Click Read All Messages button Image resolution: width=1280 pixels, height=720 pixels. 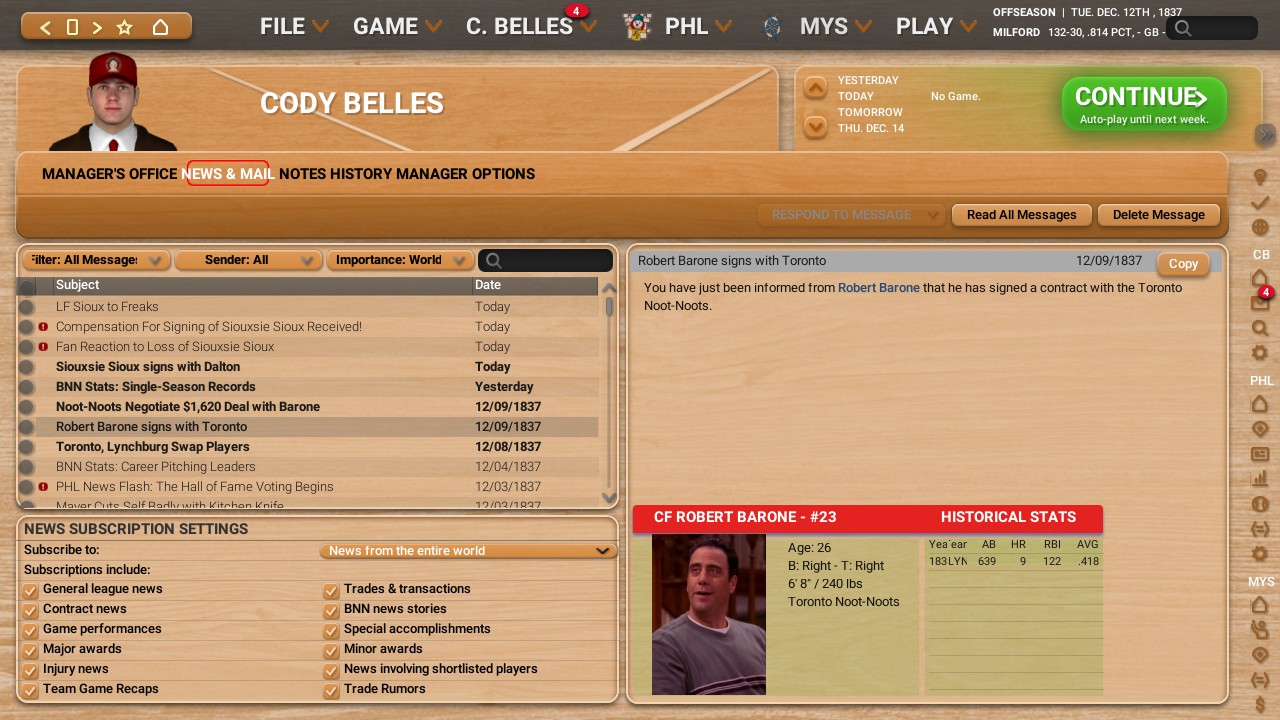1022,215
